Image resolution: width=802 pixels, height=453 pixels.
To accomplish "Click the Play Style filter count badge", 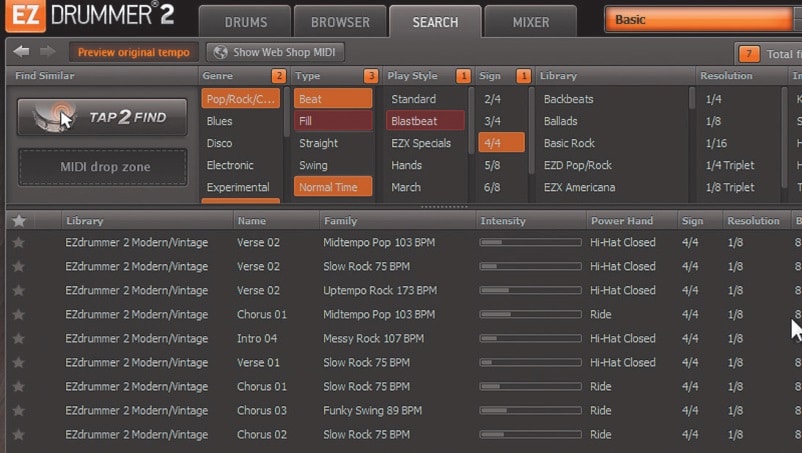I will tap(463, 76).
